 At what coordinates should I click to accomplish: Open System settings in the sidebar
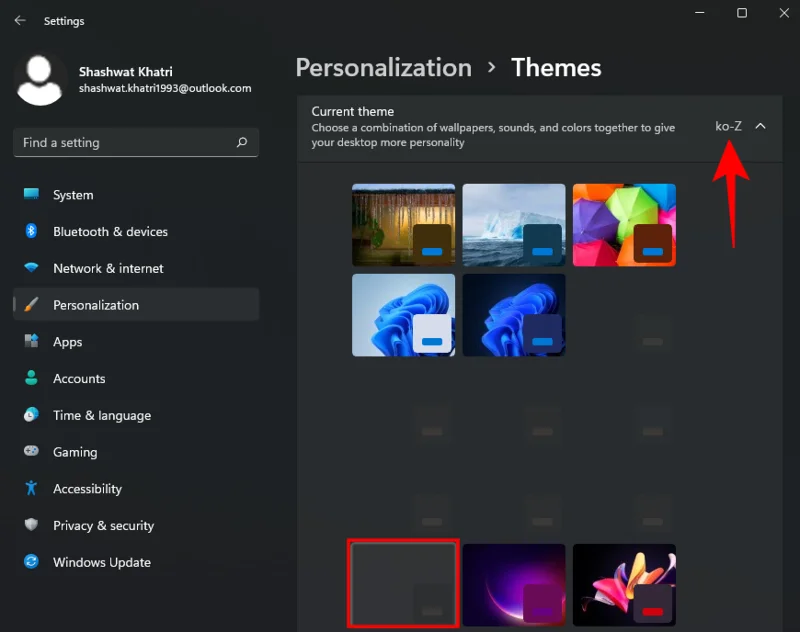tap(70, 195)
